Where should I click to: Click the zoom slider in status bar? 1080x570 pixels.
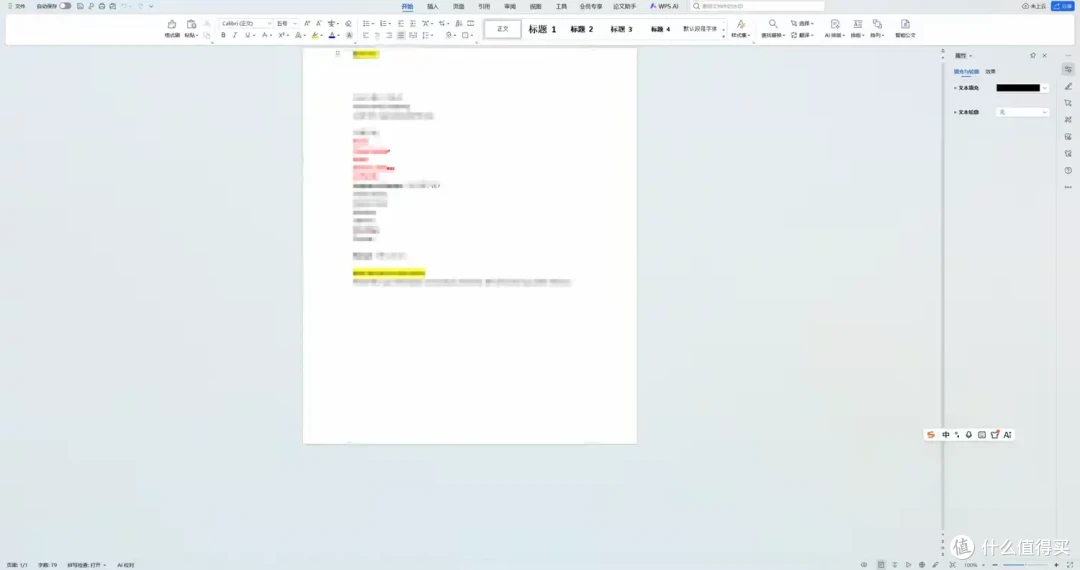tap(1025, 564)
